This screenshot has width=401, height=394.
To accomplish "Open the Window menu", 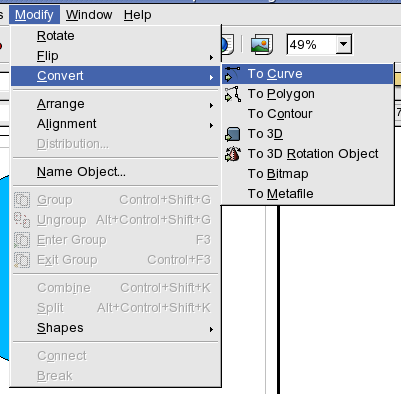I will pos(89,15).
